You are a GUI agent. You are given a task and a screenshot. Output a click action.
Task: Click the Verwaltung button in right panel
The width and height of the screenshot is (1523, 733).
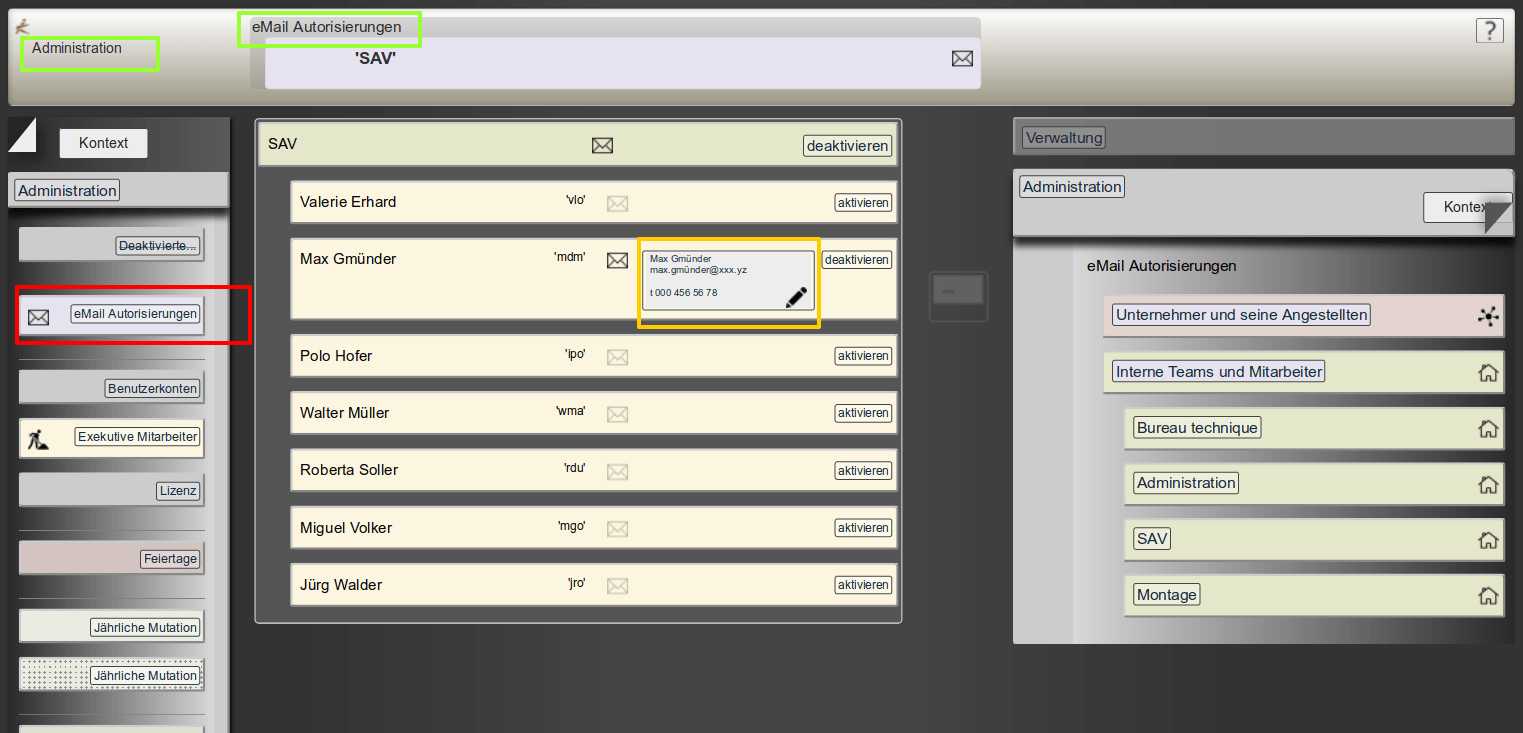click(1063, 138)
